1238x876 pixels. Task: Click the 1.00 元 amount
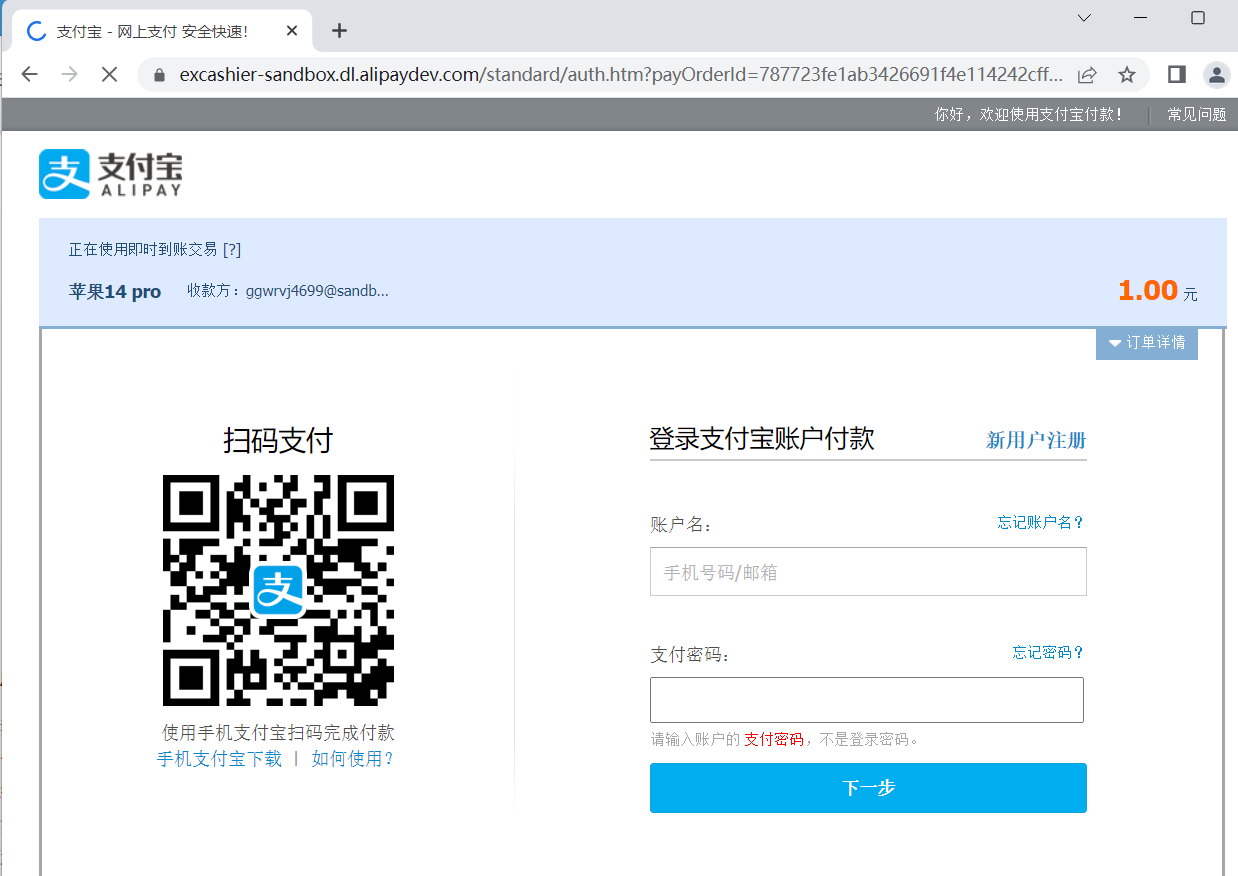[x=1157, y=291]
